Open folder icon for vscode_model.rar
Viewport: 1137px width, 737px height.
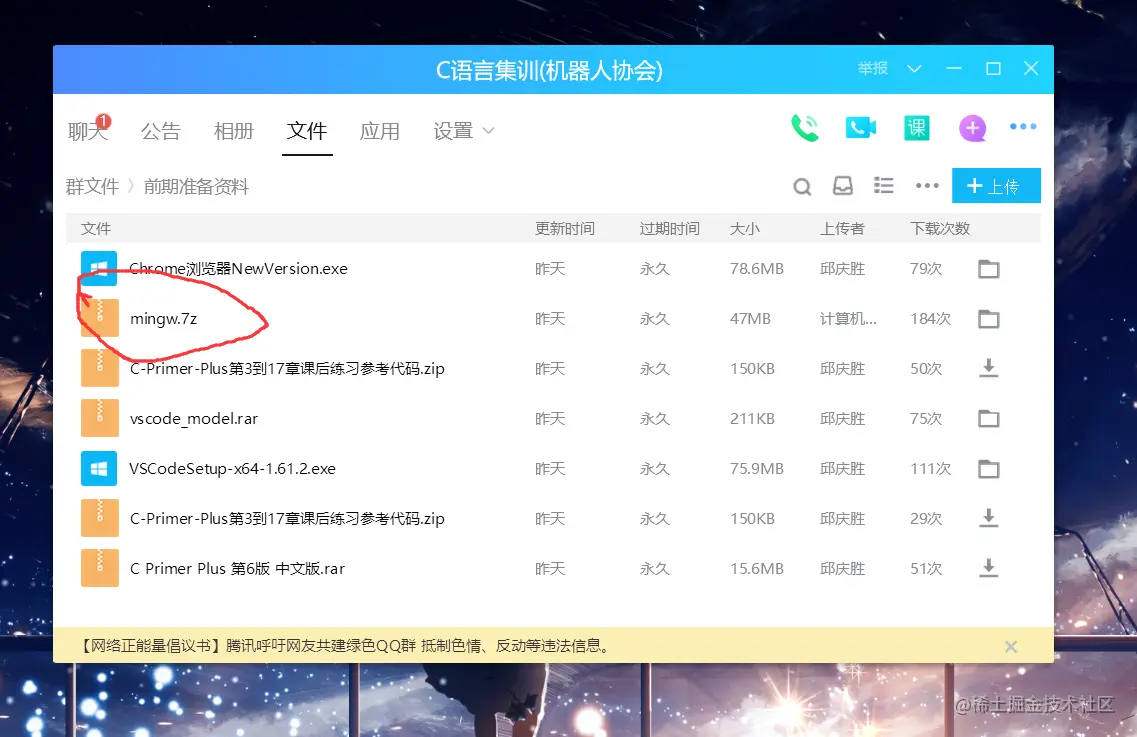pyautogui.click(x=988, y=418)
